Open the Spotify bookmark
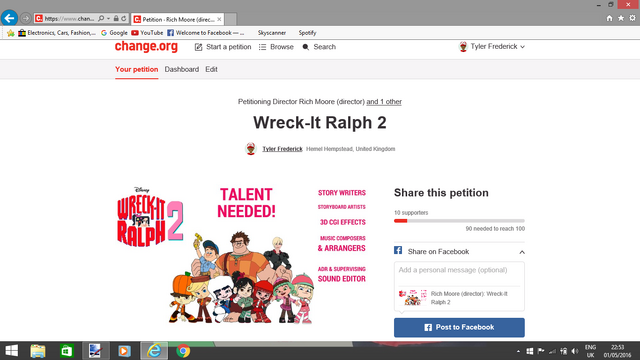Image resolution: width=640 pixels, height=360 pixels. click(307, 33)
